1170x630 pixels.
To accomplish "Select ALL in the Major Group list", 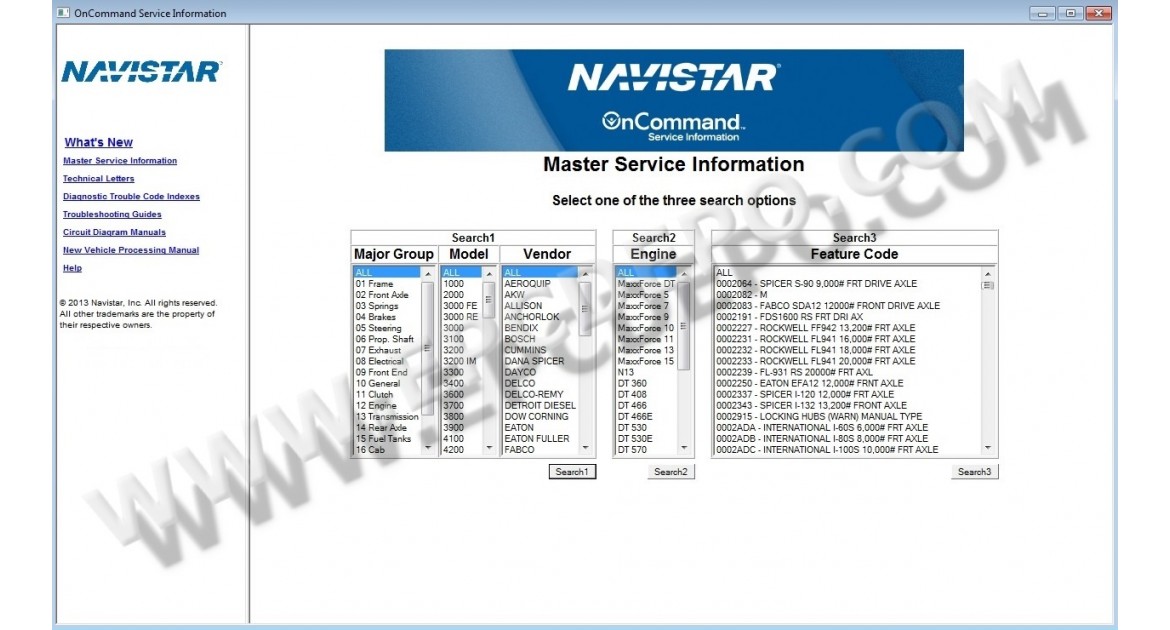I will tap(387, 272).
